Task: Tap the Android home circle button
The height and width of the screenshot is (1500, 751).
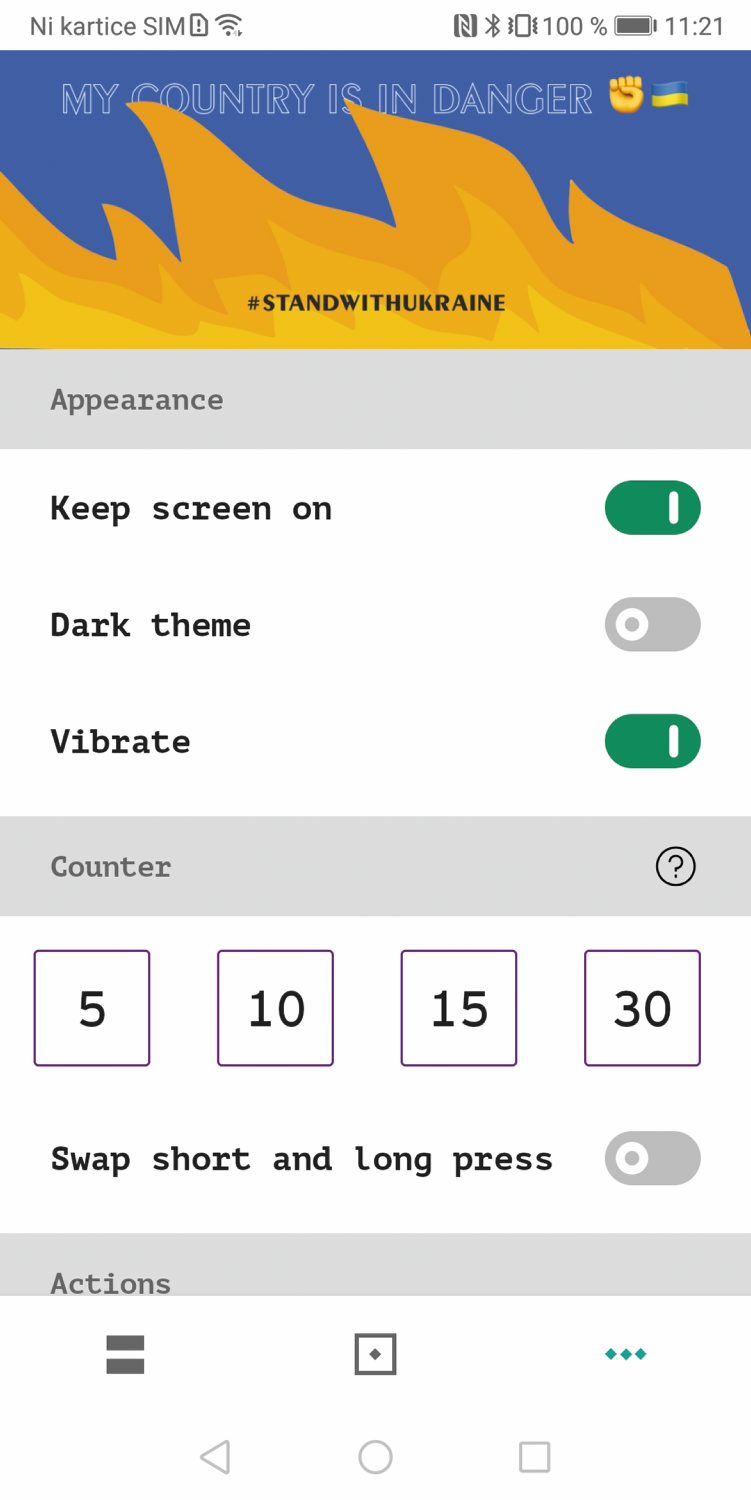Action: (375, 1457)
